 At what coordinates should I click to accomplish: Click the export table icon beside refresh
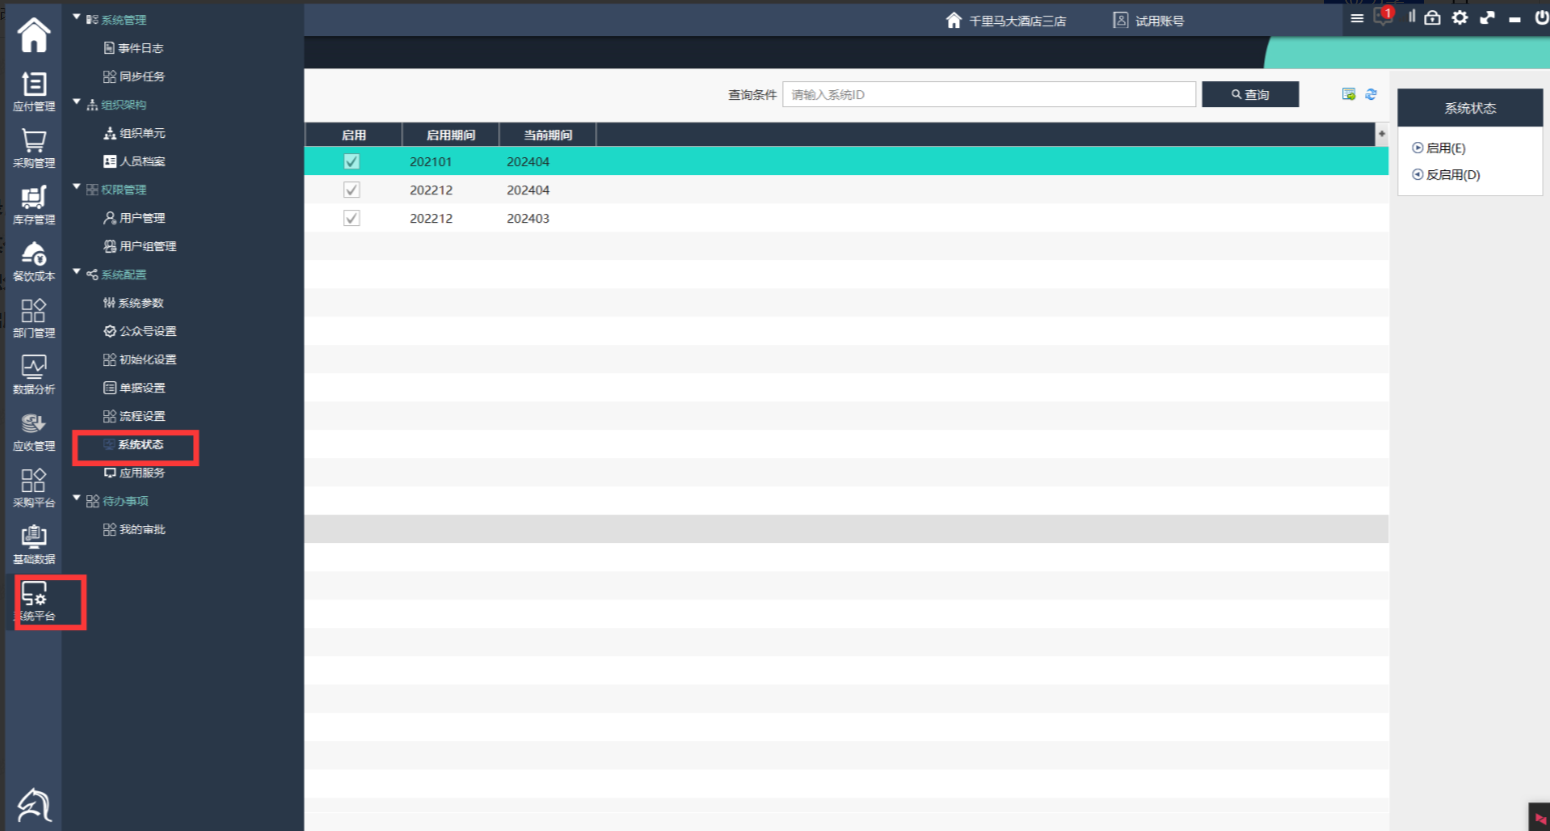pyautogui.click(x=1348, y=94)
